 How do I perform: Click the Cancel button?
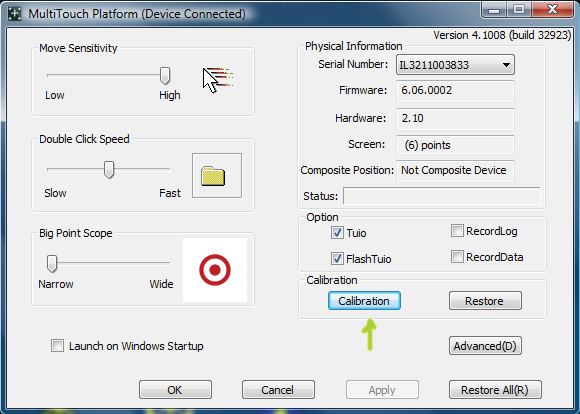click(278, 390)
